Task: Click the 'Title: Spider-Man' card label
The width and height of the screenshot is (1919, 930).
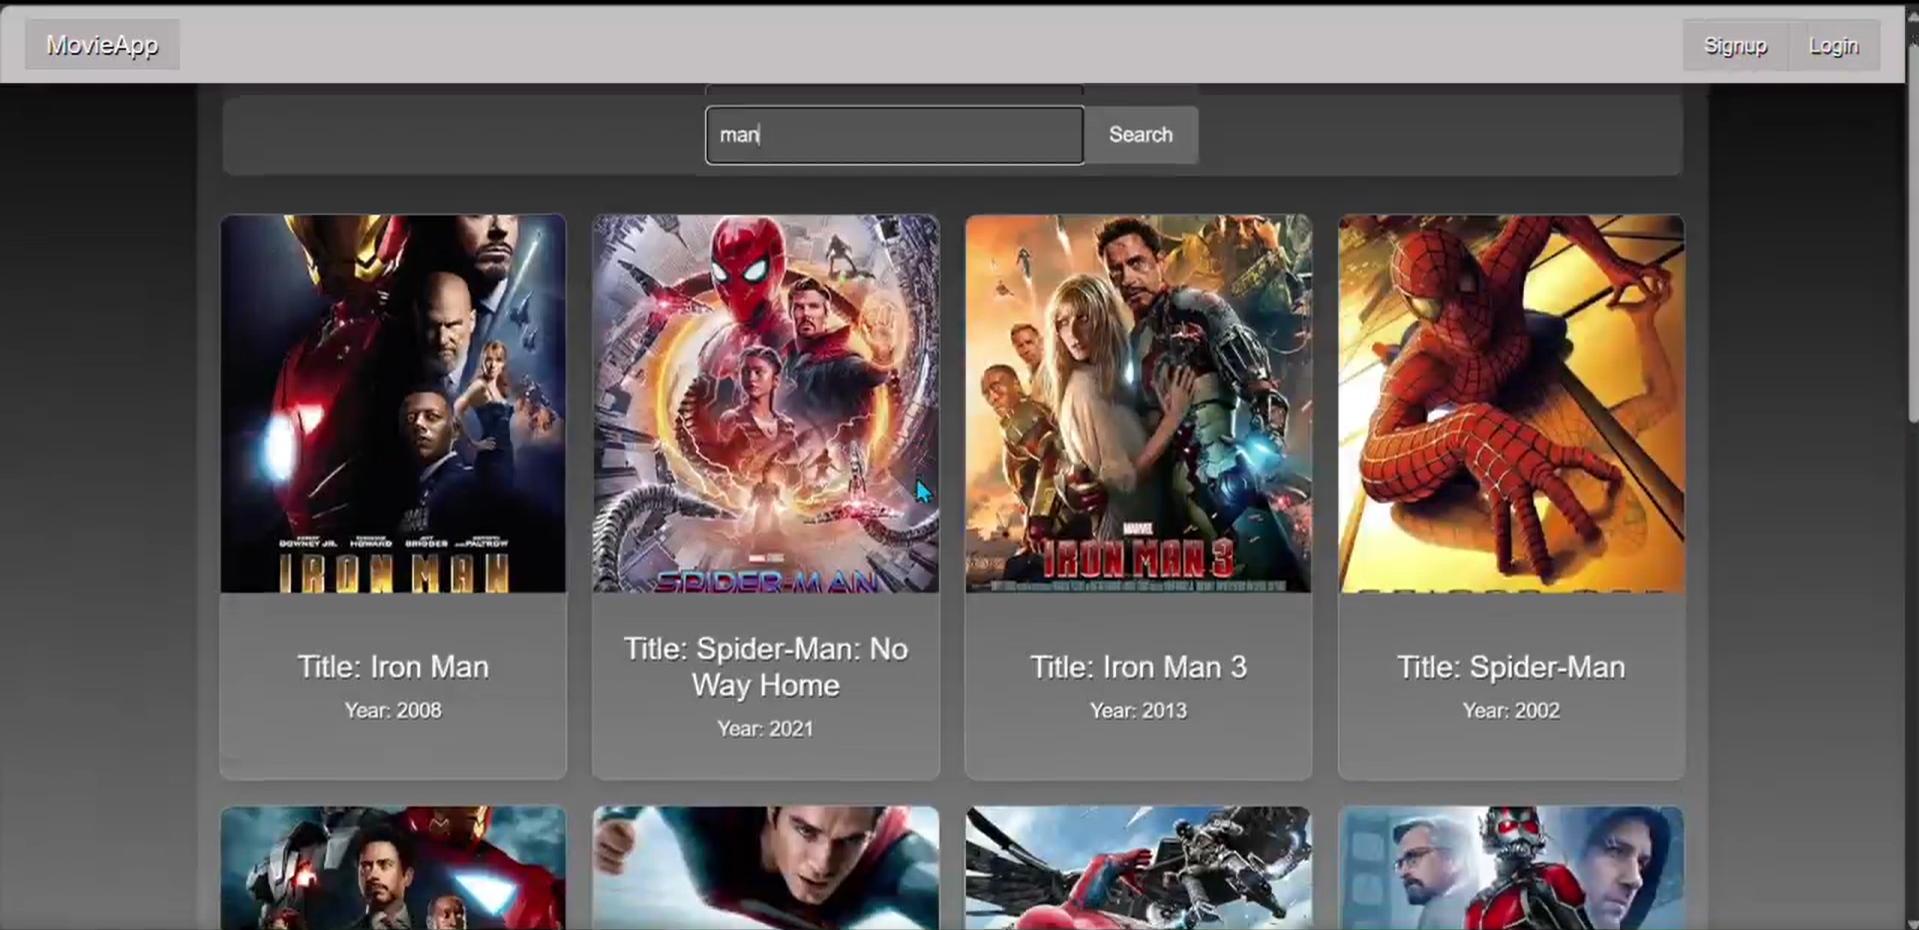Action: tap(1511, 667)
